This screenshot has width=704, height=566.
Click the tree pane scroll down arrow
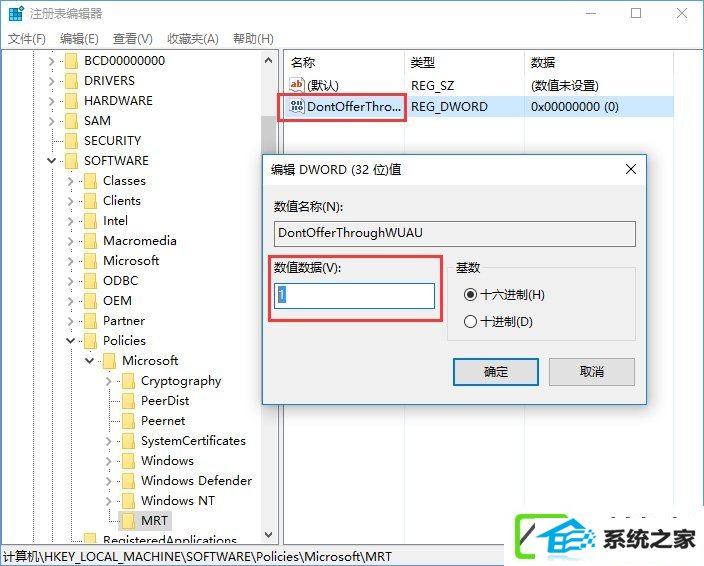tap(268, 535)
